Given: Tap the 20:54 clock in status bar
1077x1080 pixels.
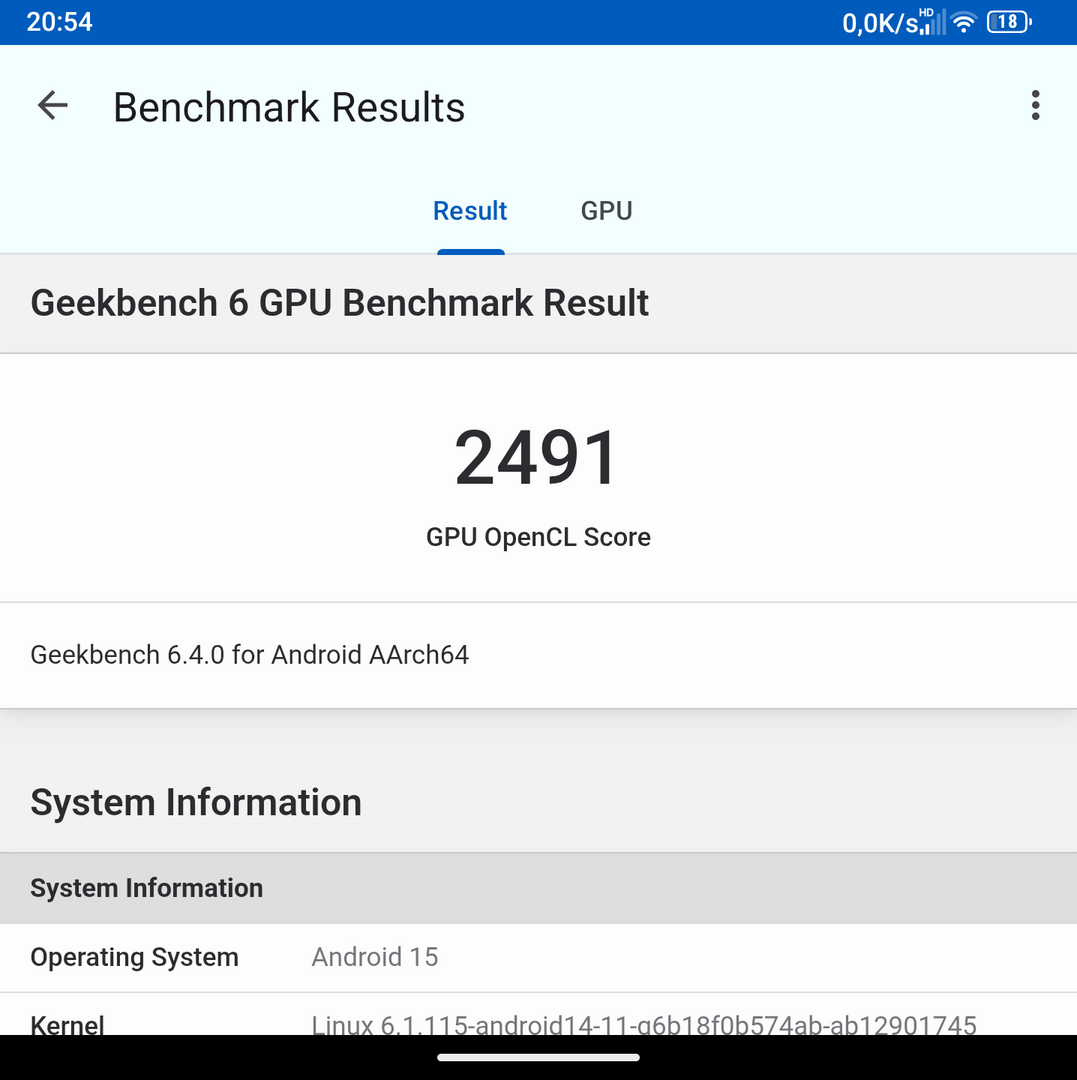Looking at the screenshot, I should (59, 22).
